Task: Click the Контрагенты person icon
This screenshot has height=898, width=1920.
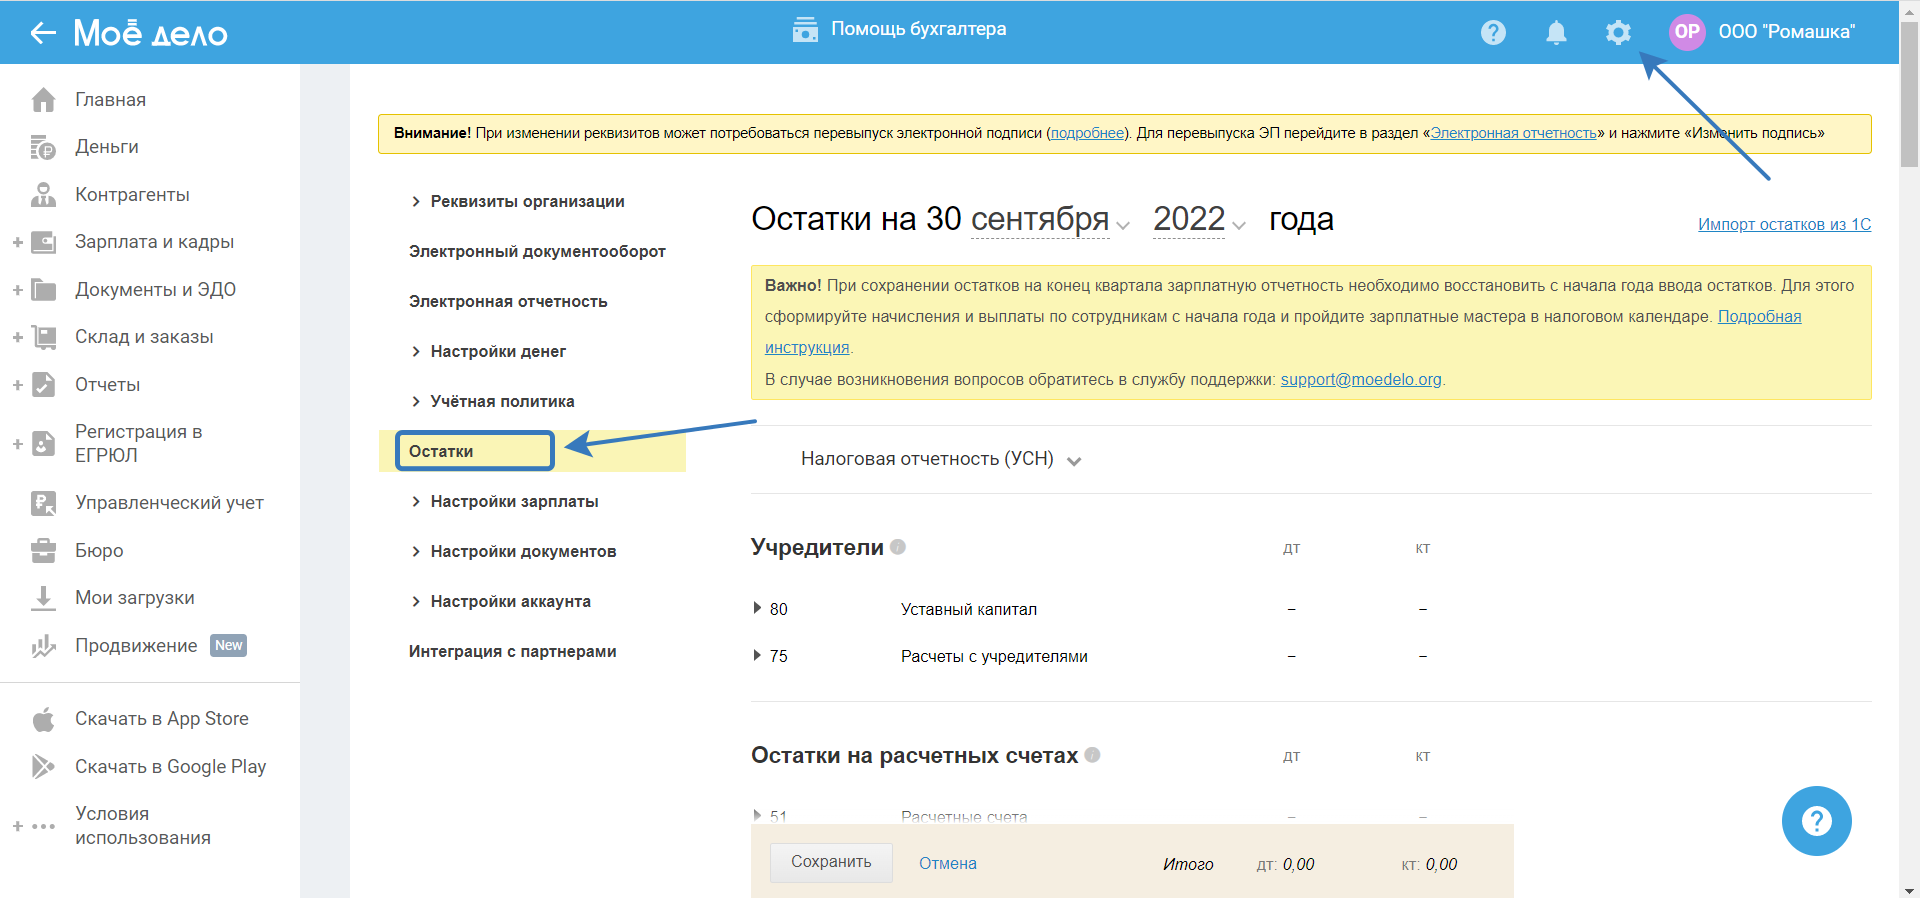Action: pos(43,195)
